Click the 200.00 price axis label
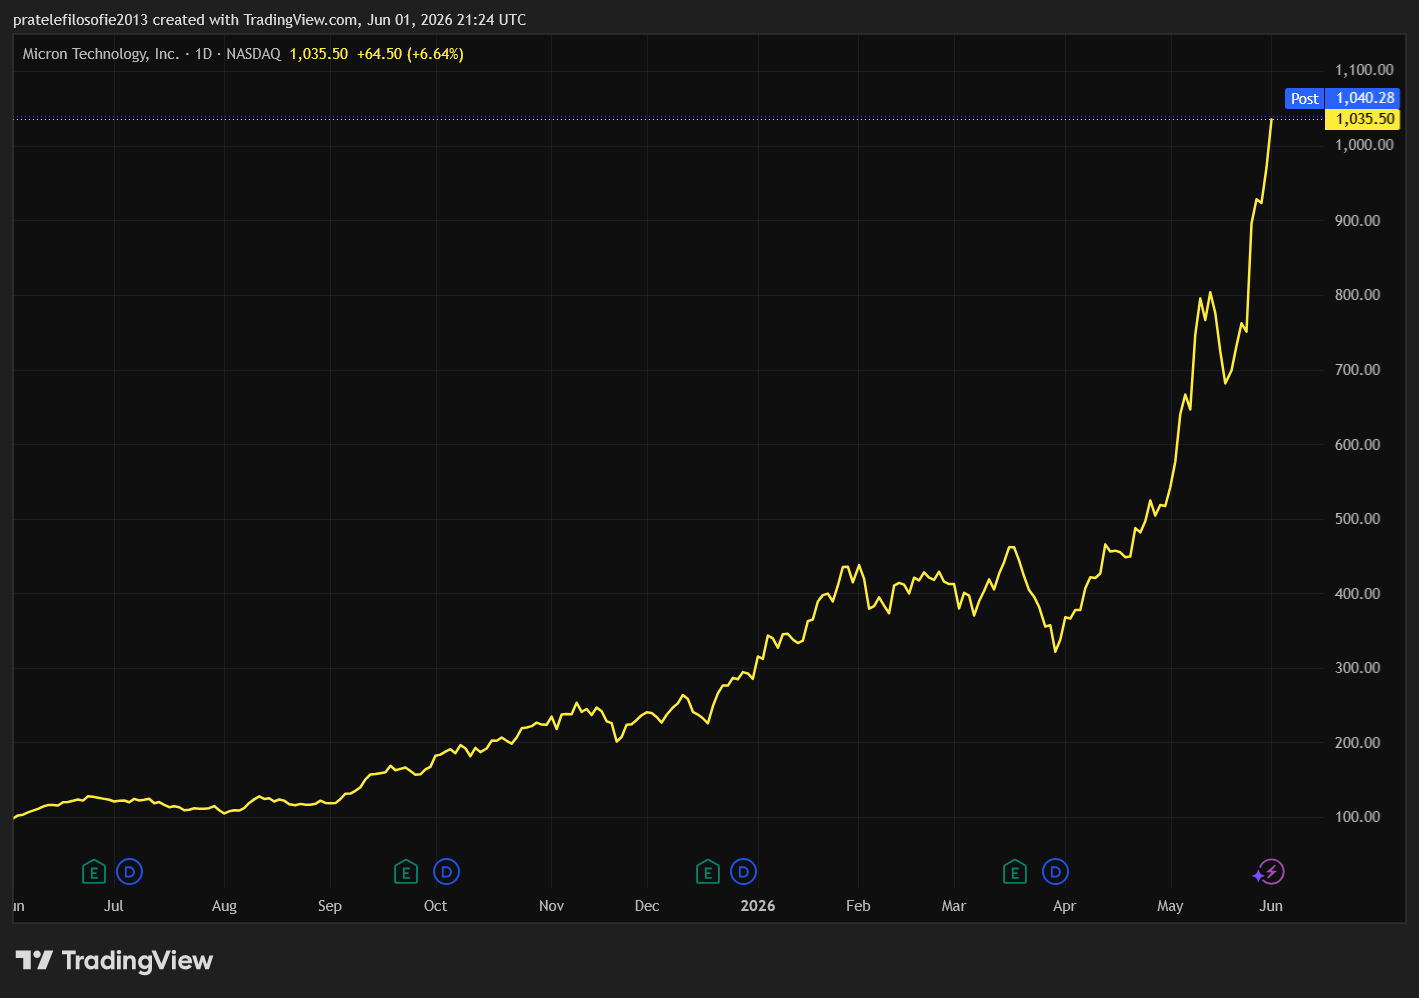Viewport: 1419px width, 998px height. (x=1358, y=743)
